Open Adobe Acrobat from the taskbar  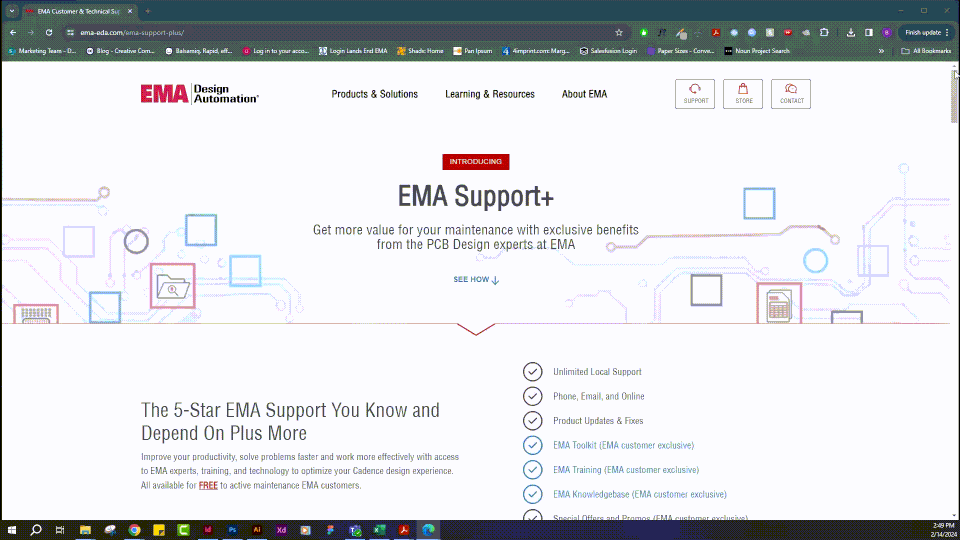(403, 530)
